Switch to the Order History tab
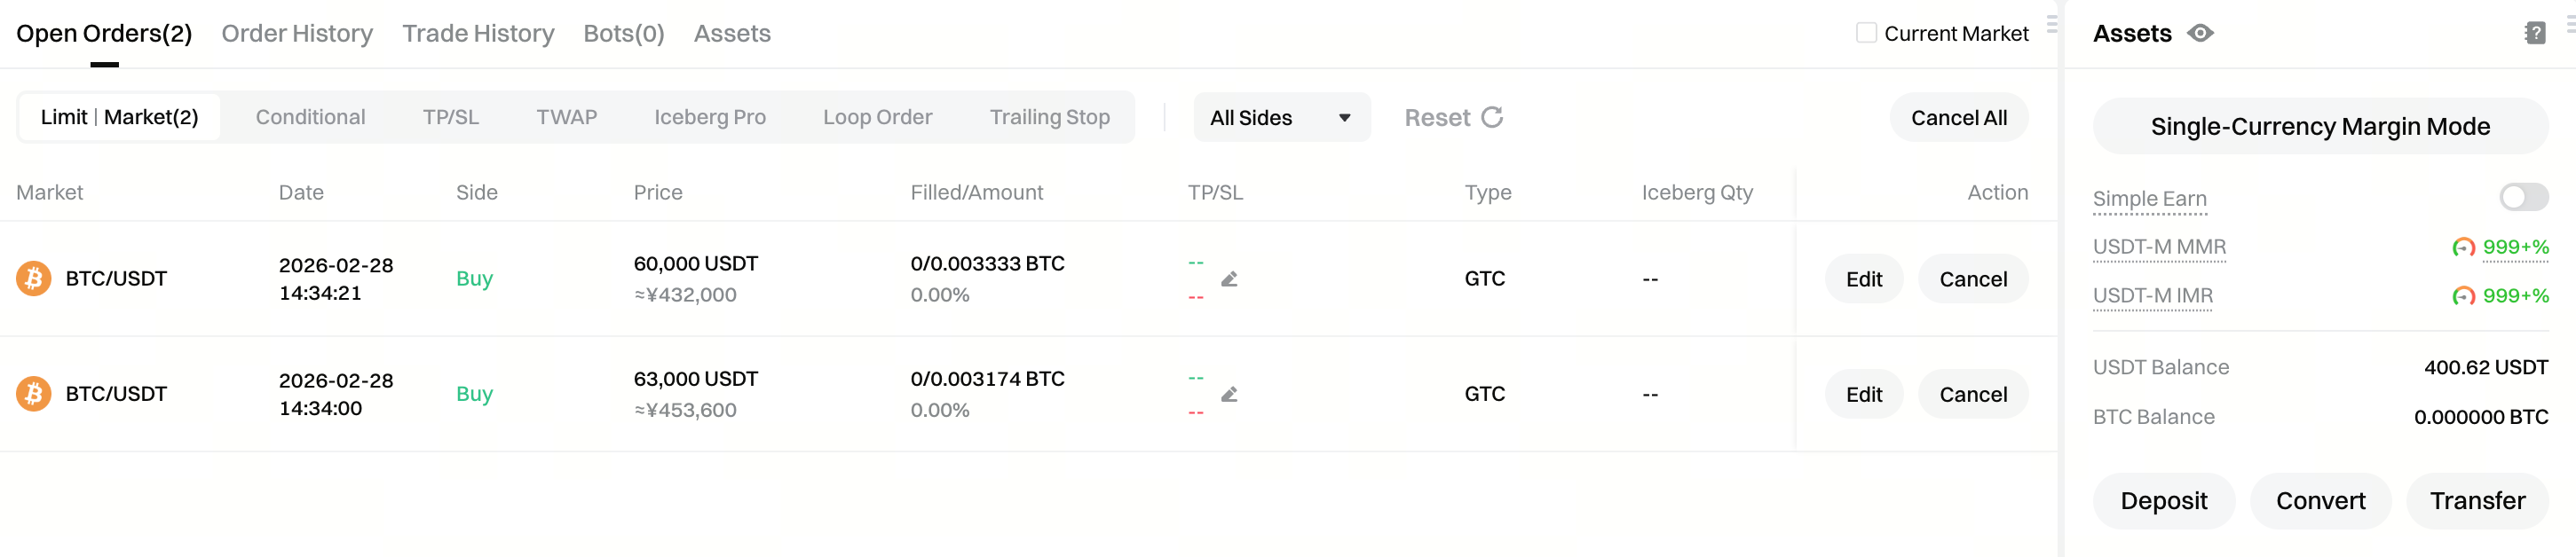2576x557 pixels. click(297, 33)
